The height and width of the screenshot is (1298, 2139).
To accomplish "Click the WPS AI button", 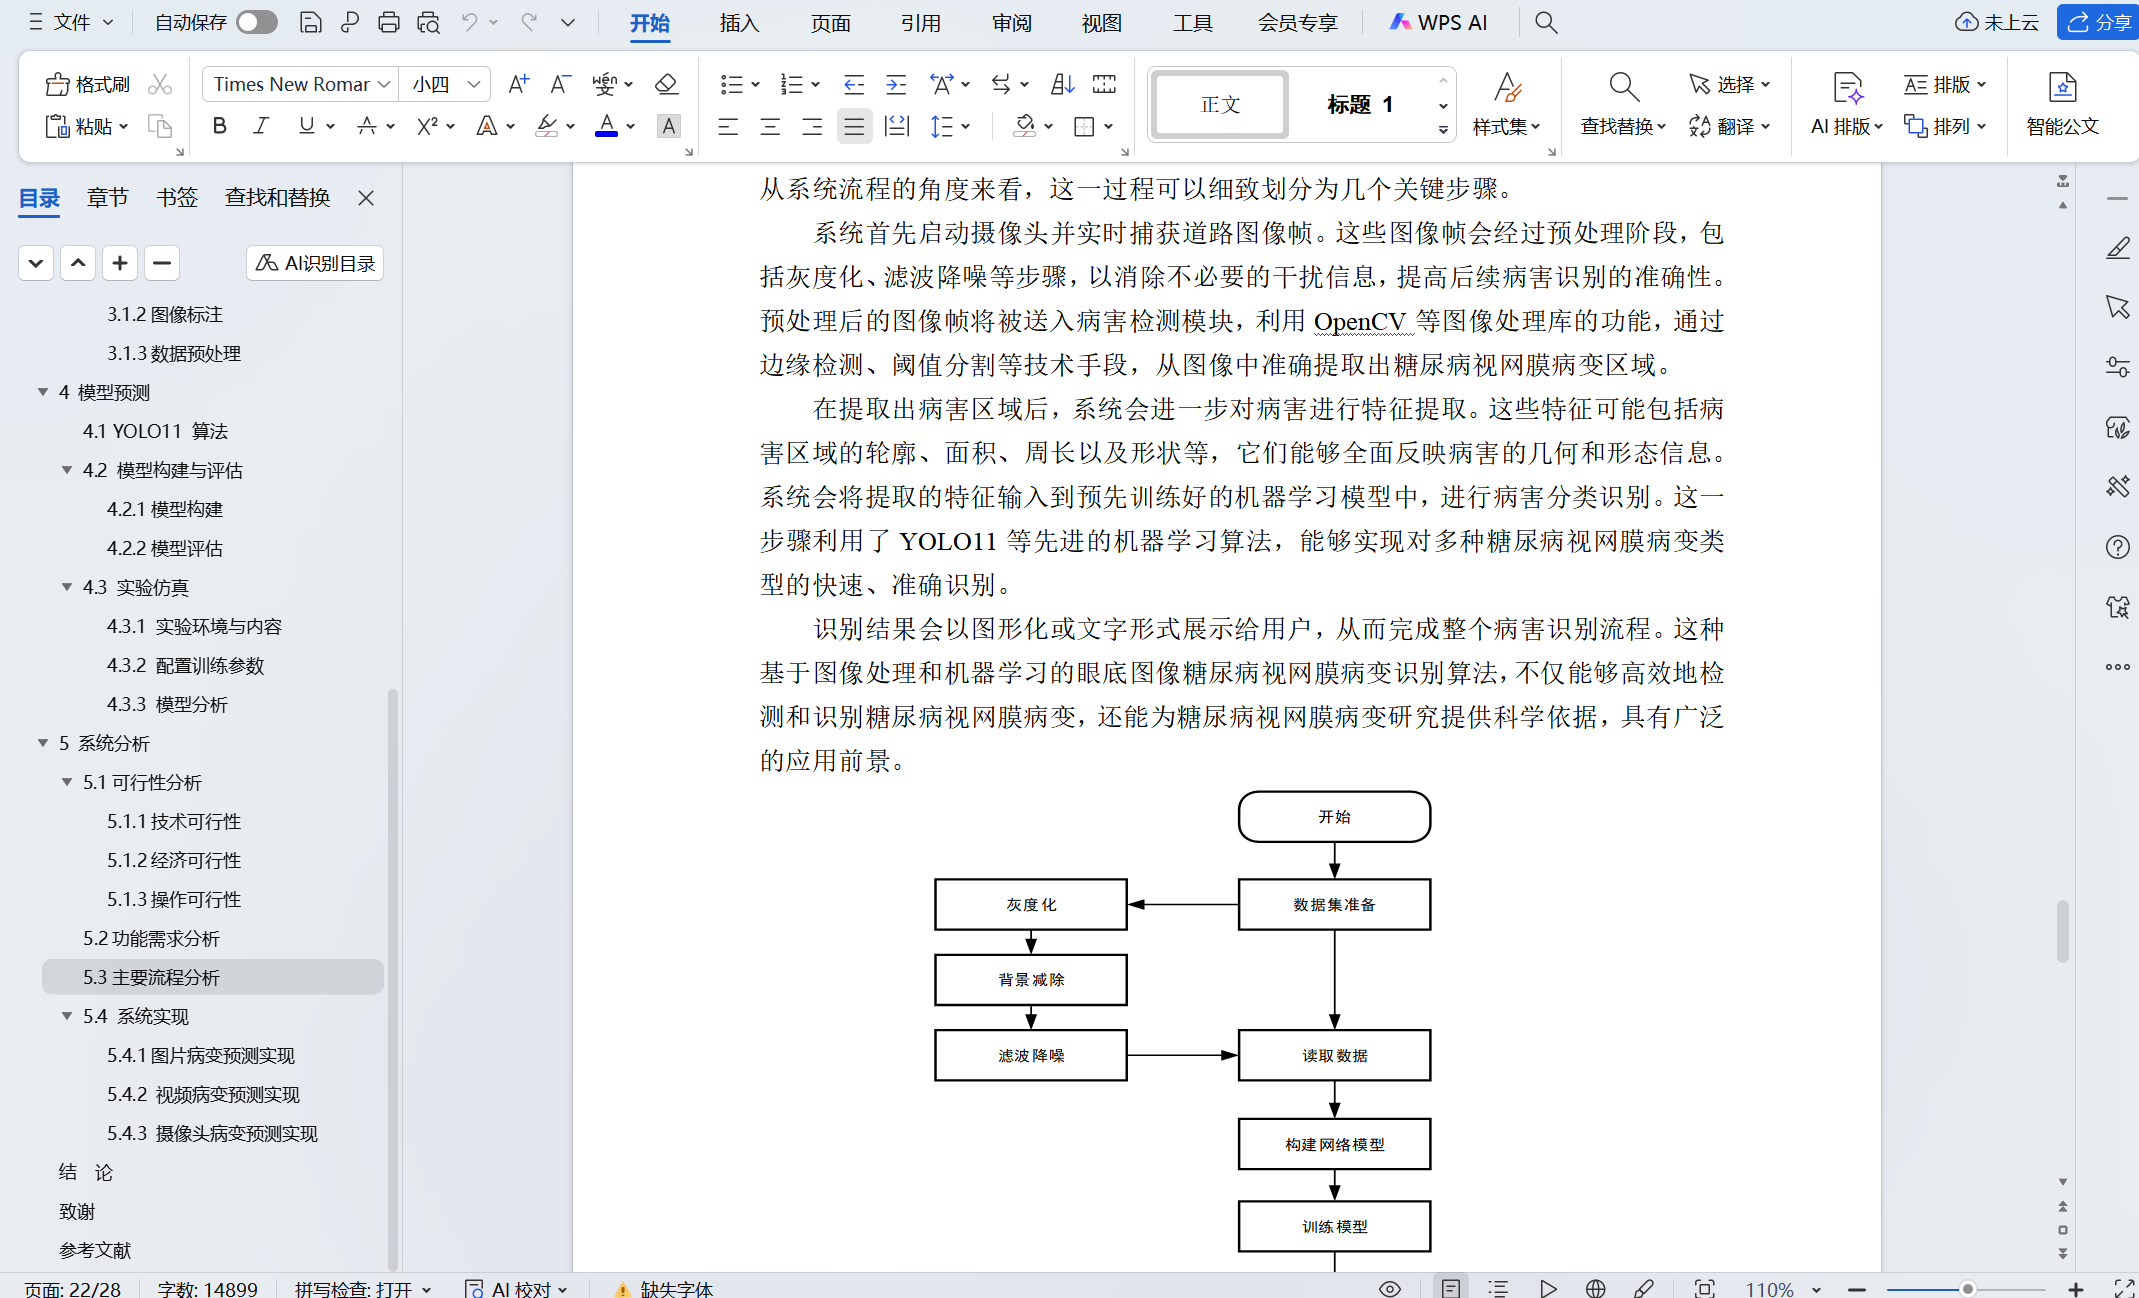I will tap(1438, 22).
